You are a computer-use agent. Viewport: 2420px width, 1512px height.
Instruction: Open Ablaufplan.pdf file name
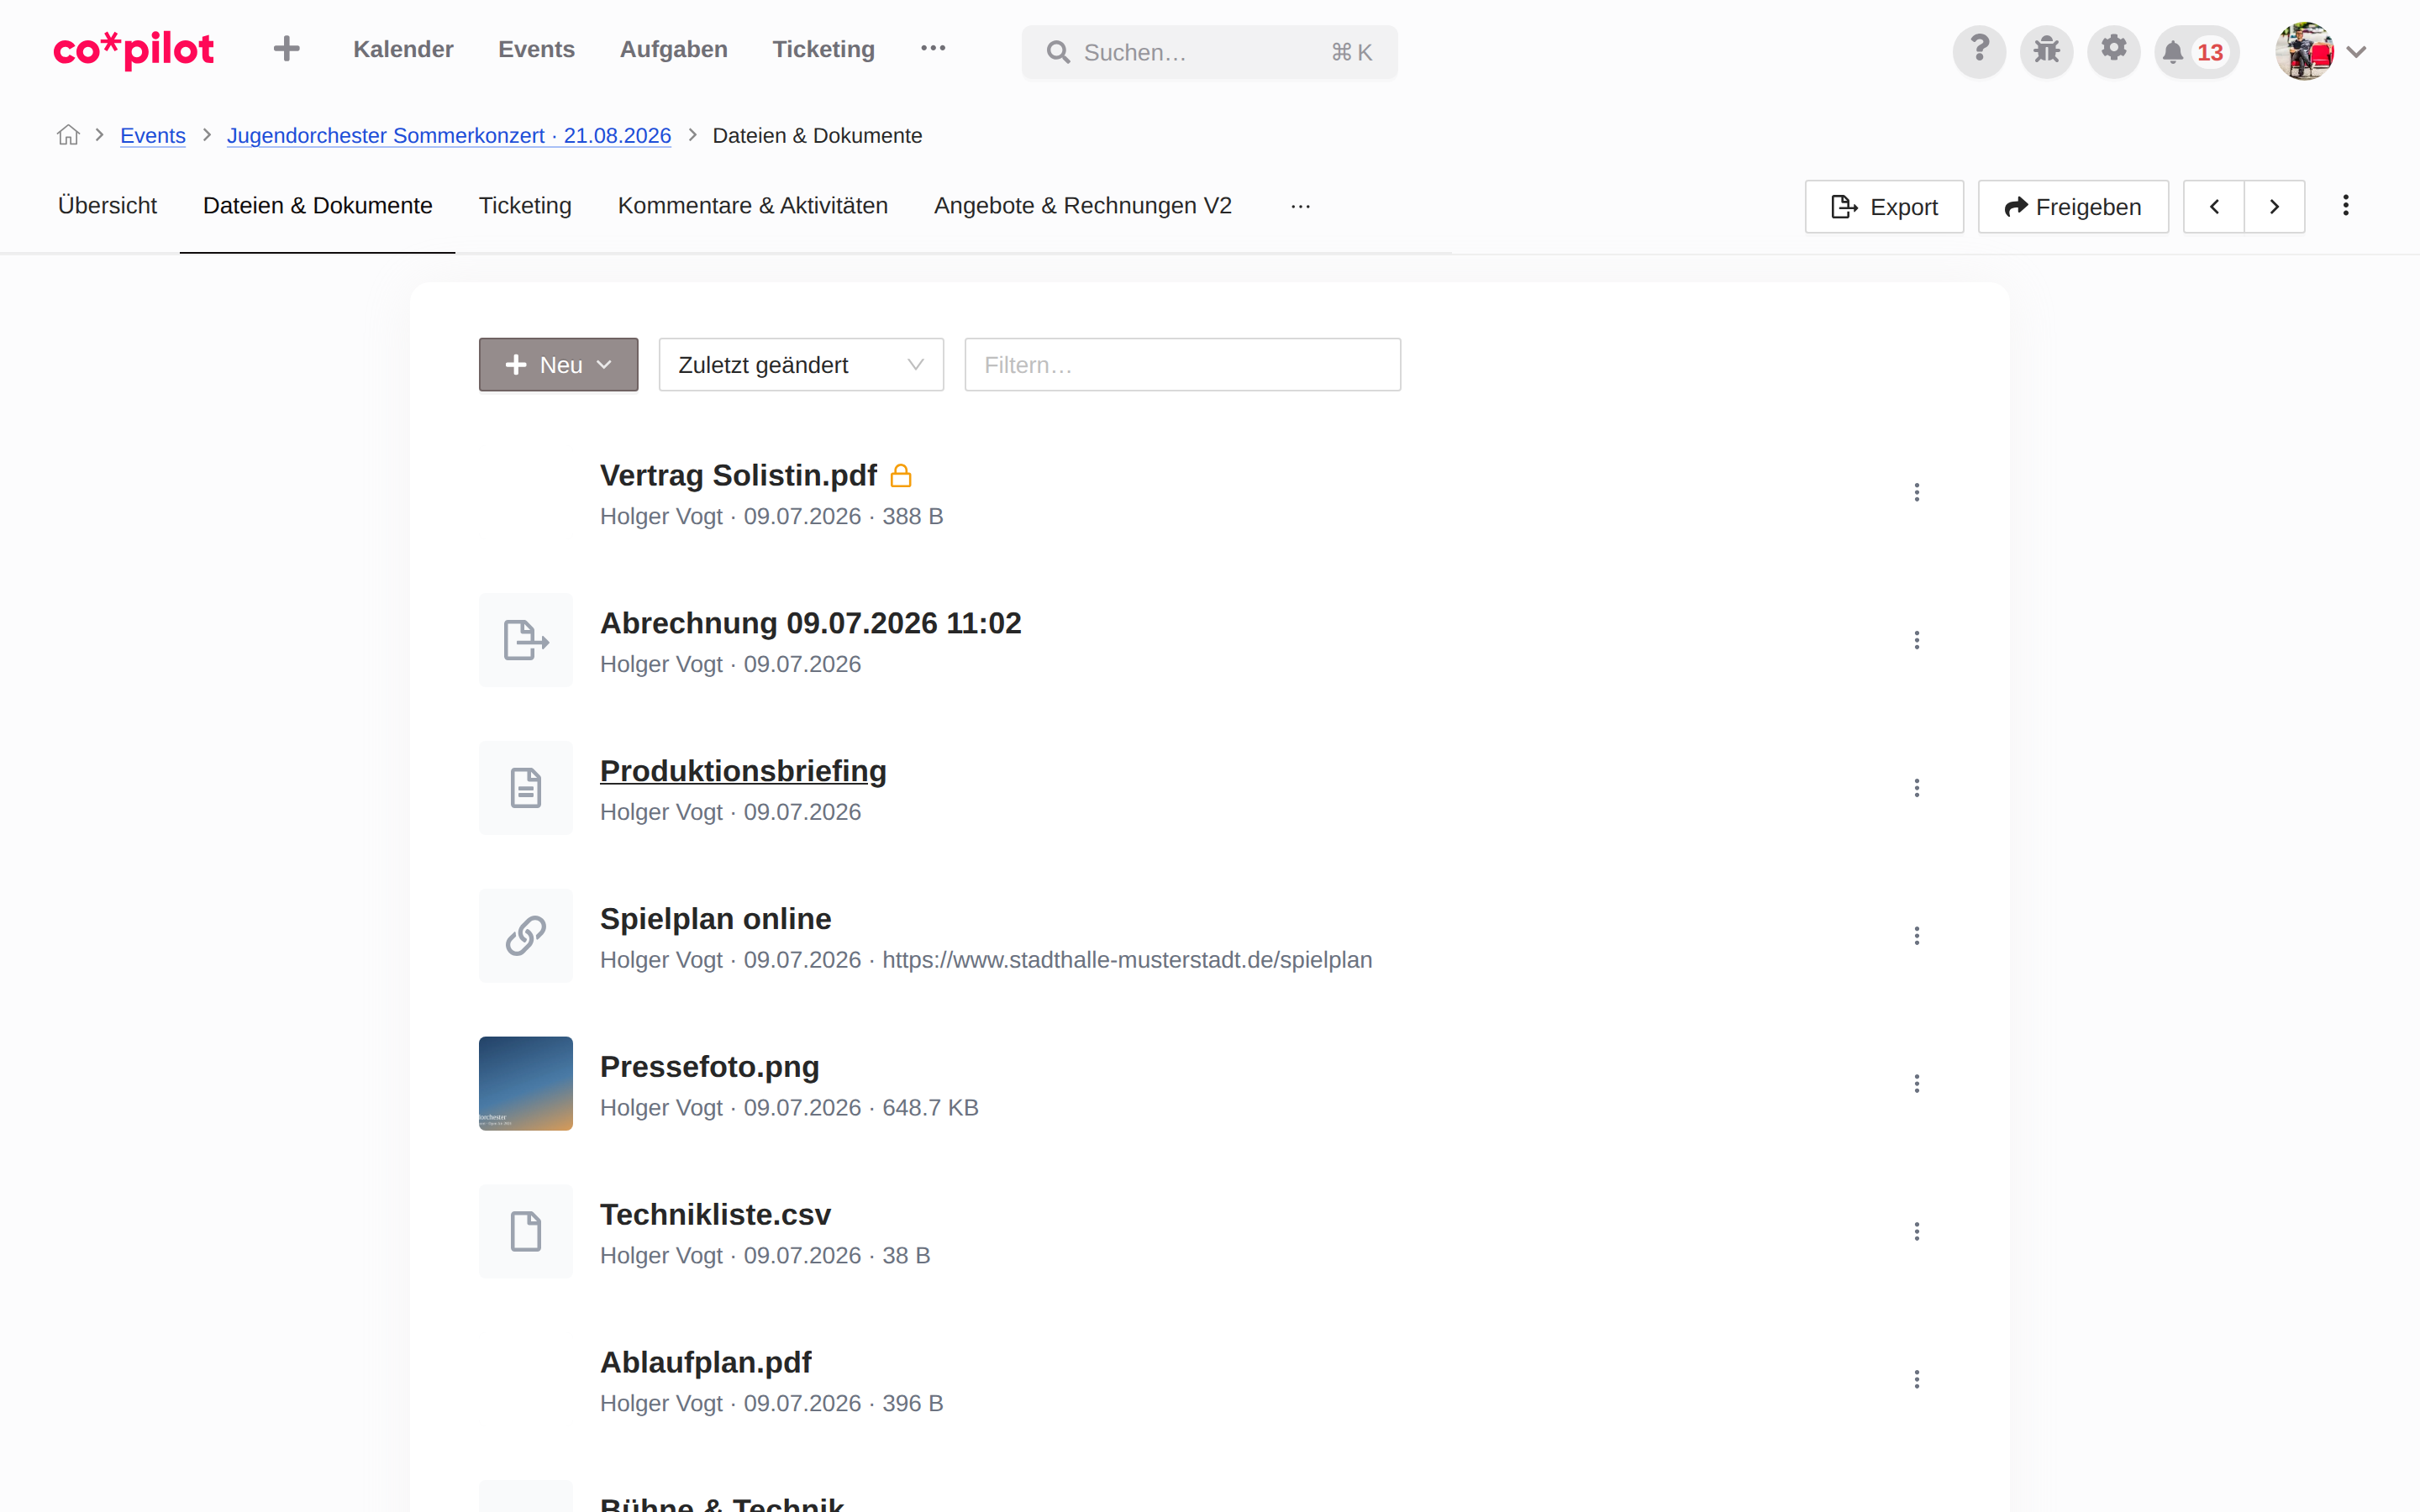705,1362
